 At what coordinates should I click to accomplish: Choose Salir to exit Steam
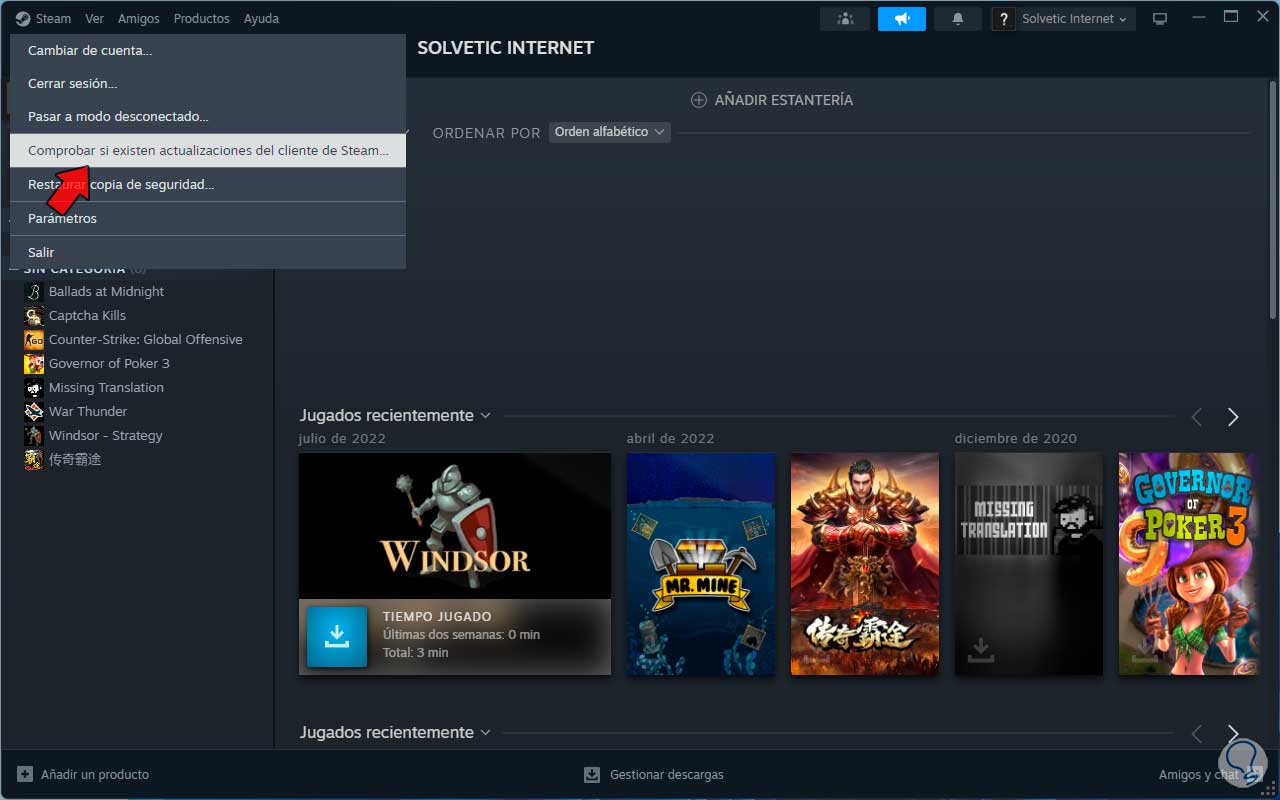point(208,252)
